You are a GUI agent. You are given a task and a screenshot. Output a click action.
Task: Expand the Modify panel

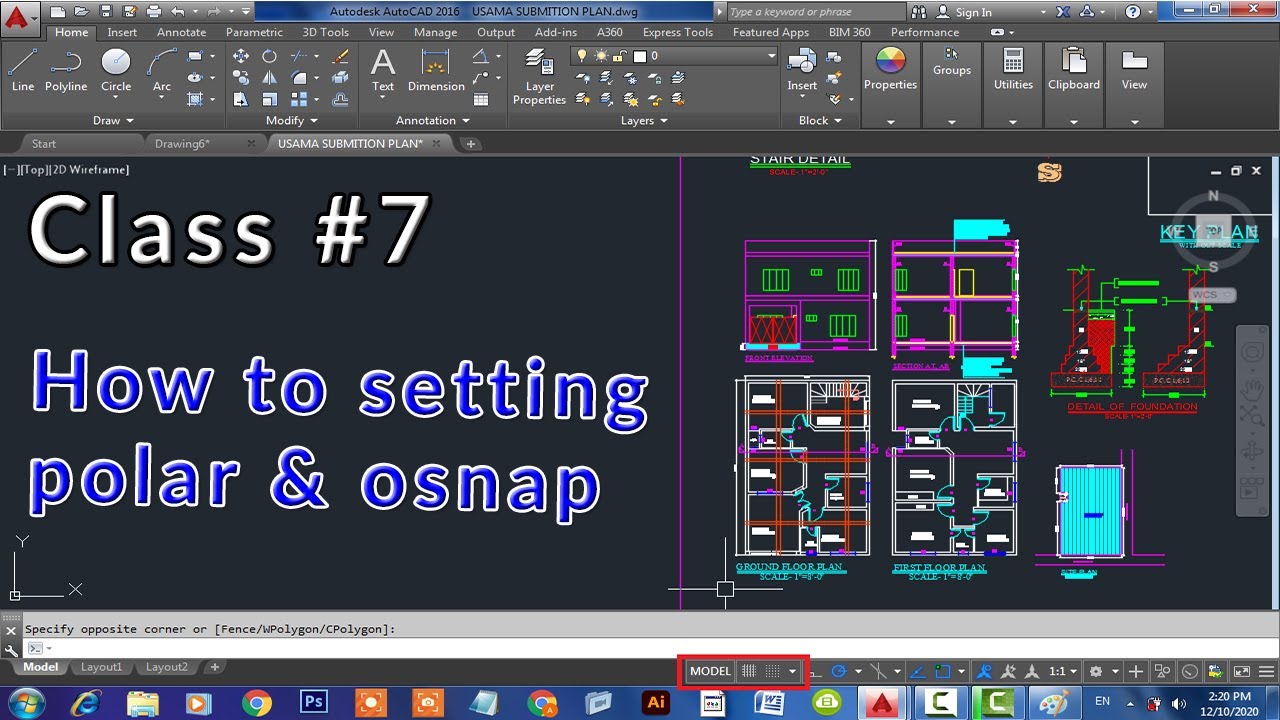point(291,120)
